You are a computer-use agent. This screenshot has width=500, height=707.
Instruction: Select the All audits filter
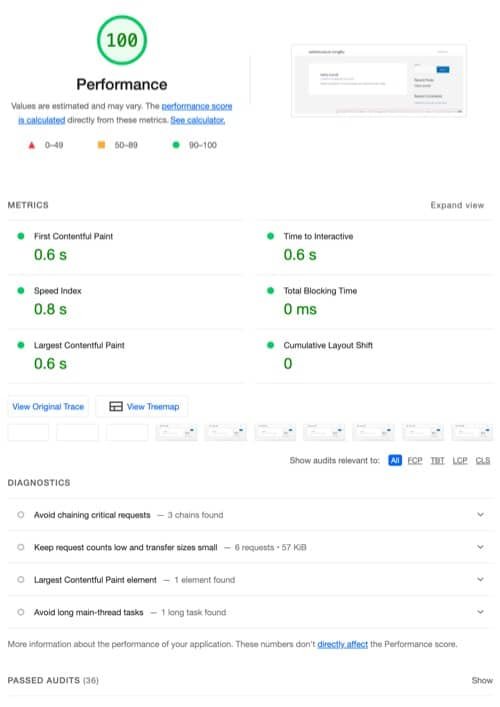pos(395,460)
